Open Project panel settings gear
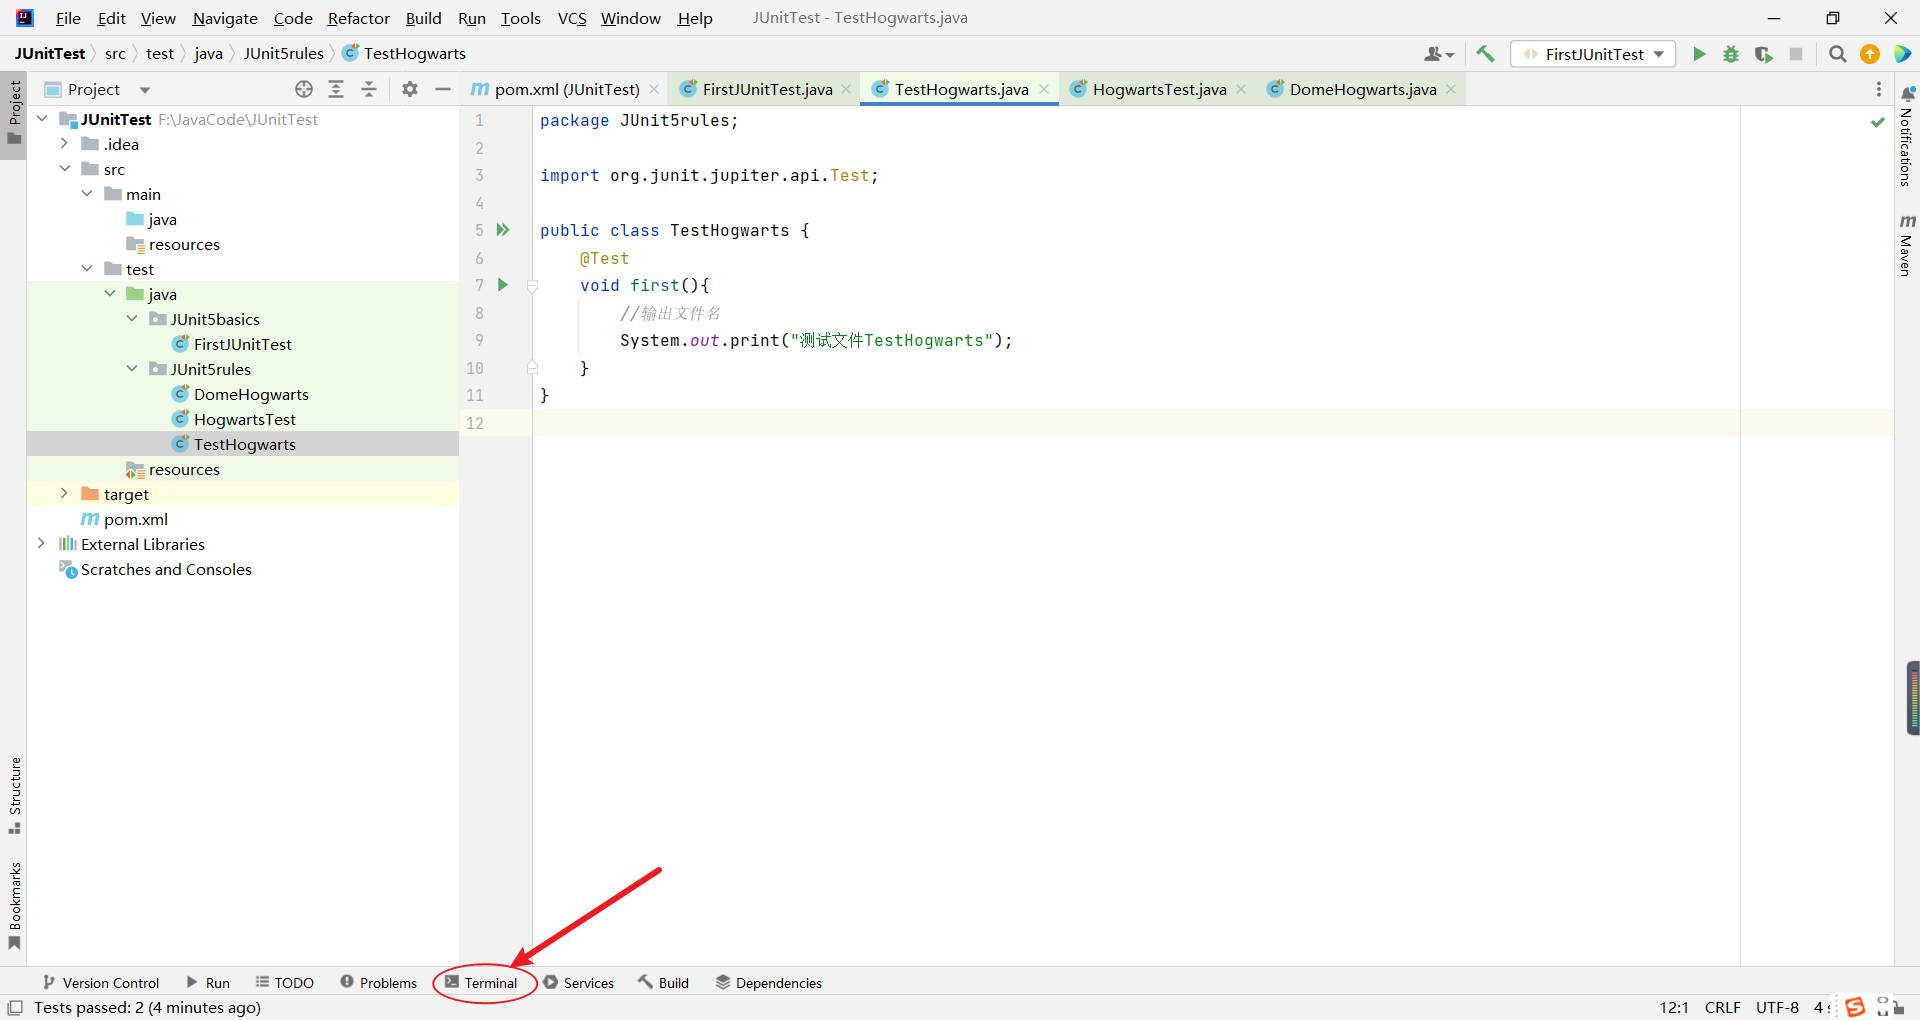The width and height of the screenshot is (1920, 1020). point(410,89)
